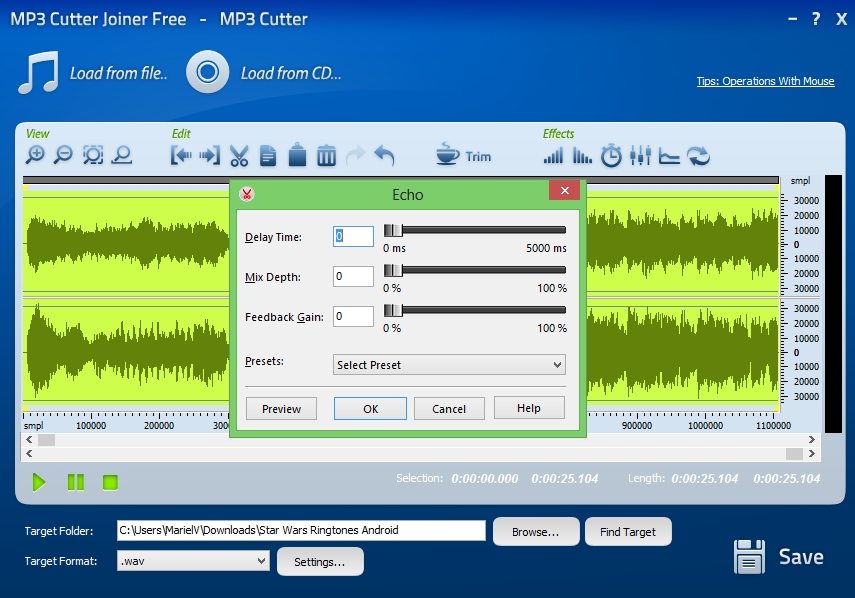Click the Echo dialog title bar icon
The width and height of the screenshot is (855, 598).
click(x=246, y=194)
